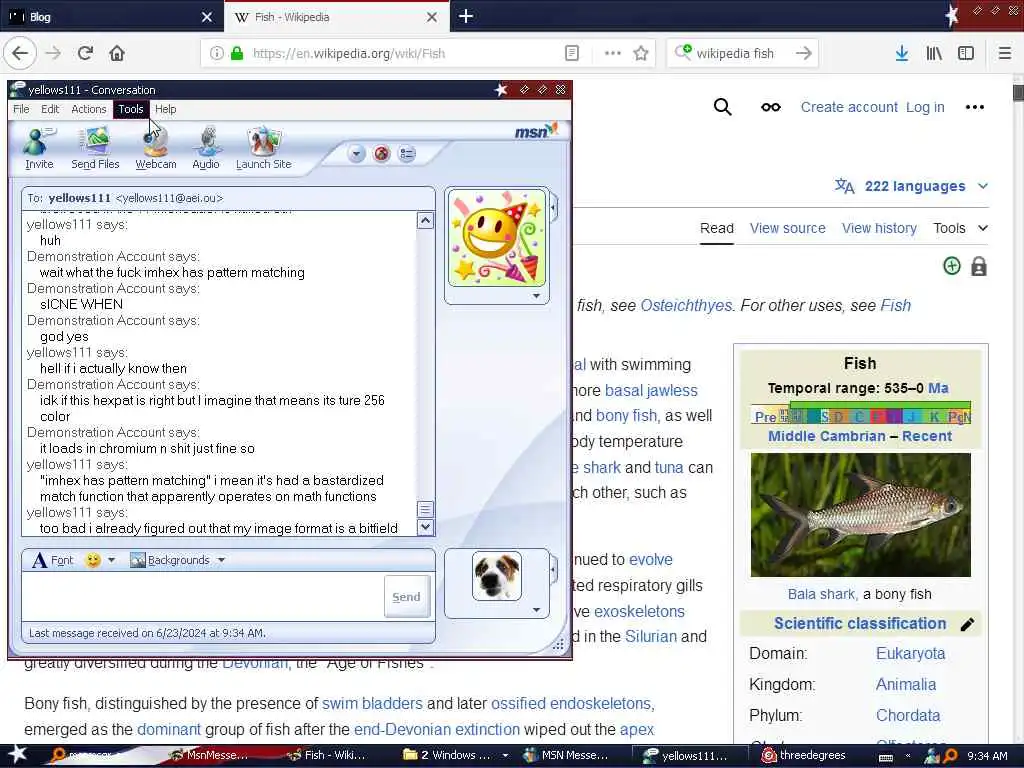Click the Audio microphone icon

[206, 148]
